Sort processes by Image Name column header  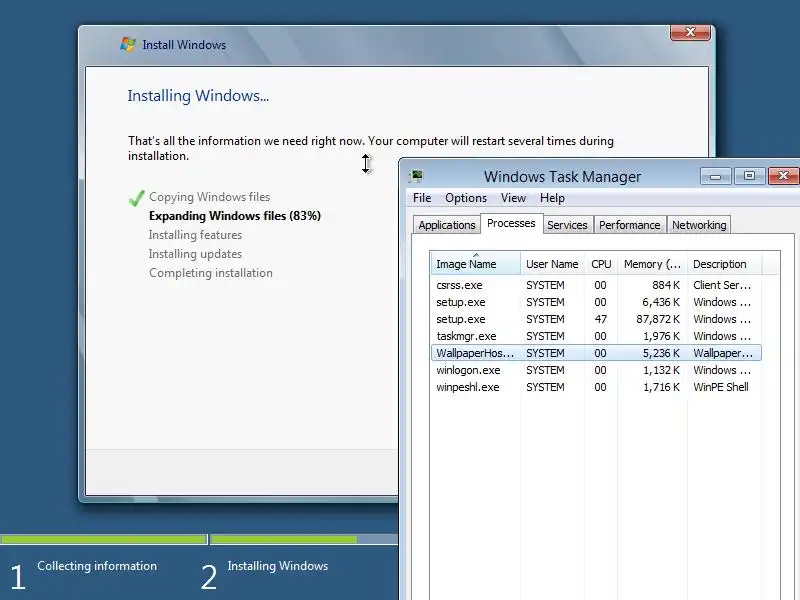click(x=476, y=264)
